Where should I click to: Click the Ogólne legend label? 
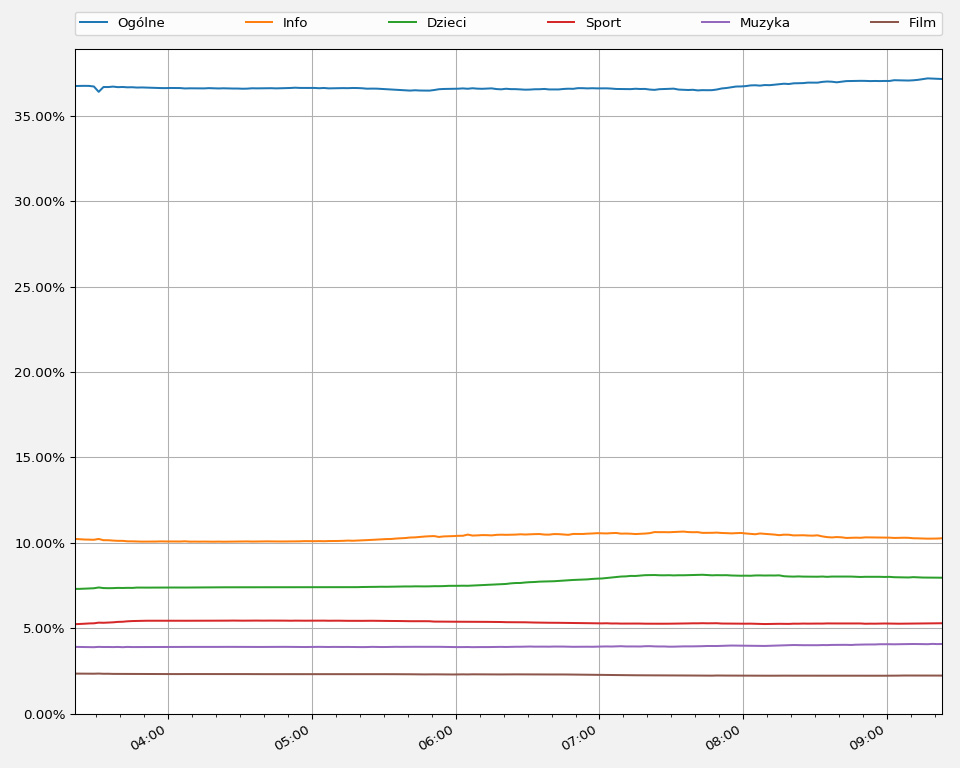pyautogui.click(x=141, y=23)
